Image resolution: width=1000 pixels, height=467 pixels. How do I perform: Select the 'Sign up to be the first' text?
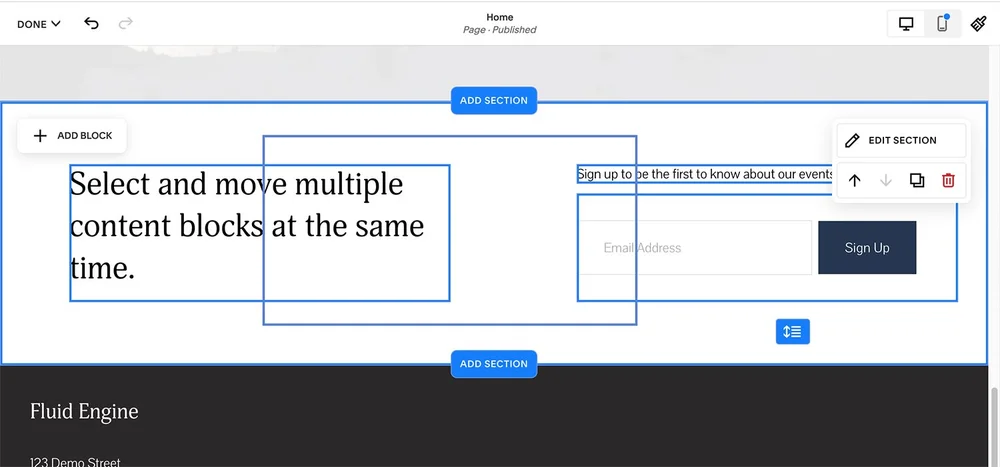tap(705, 174)
